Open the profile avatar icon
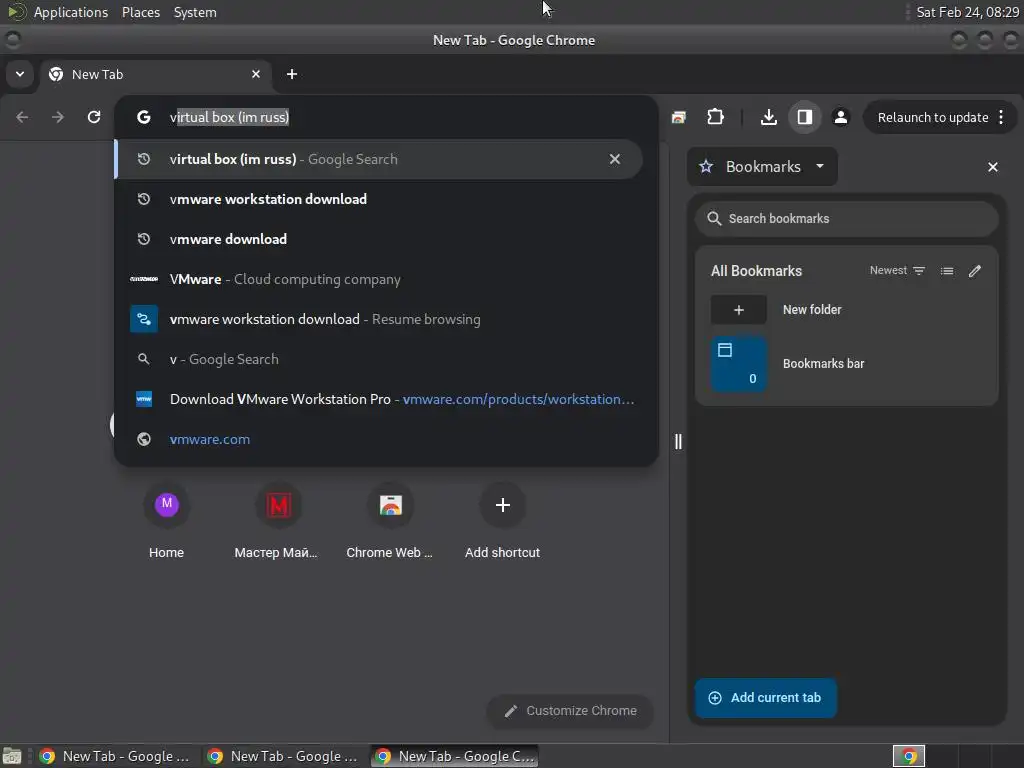Viewport: 1024px width, 768px height. (840, 117)
